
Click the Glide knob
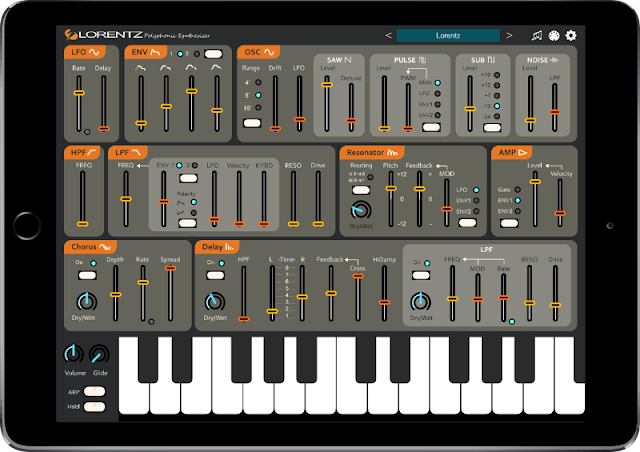pos(99,354)
